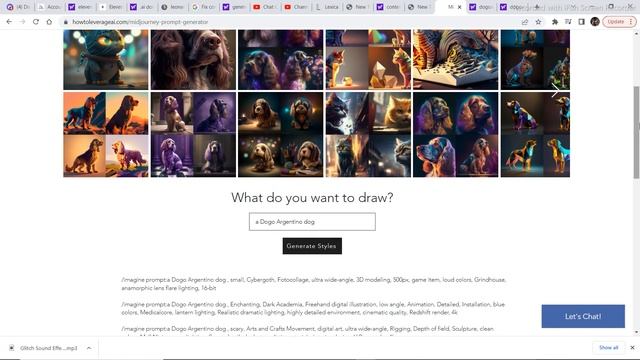
Task: Switch to the '(4) Di' first tab
Action: coord(18,7)
